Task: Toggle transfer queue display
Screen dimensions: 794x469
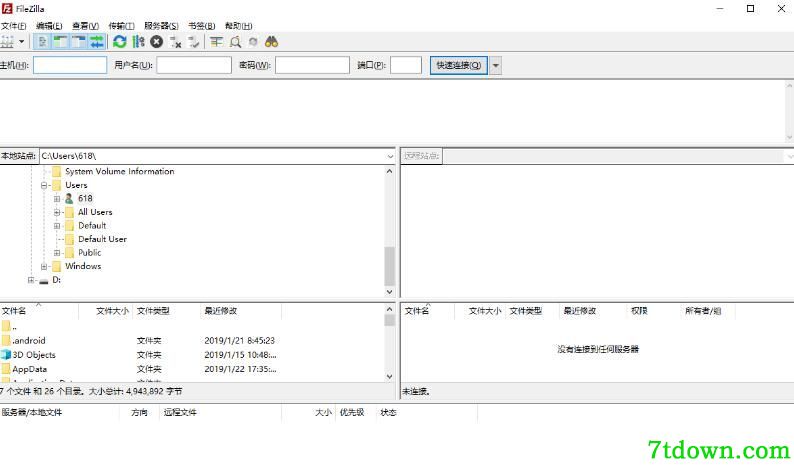Action: [x=97, y=42]
